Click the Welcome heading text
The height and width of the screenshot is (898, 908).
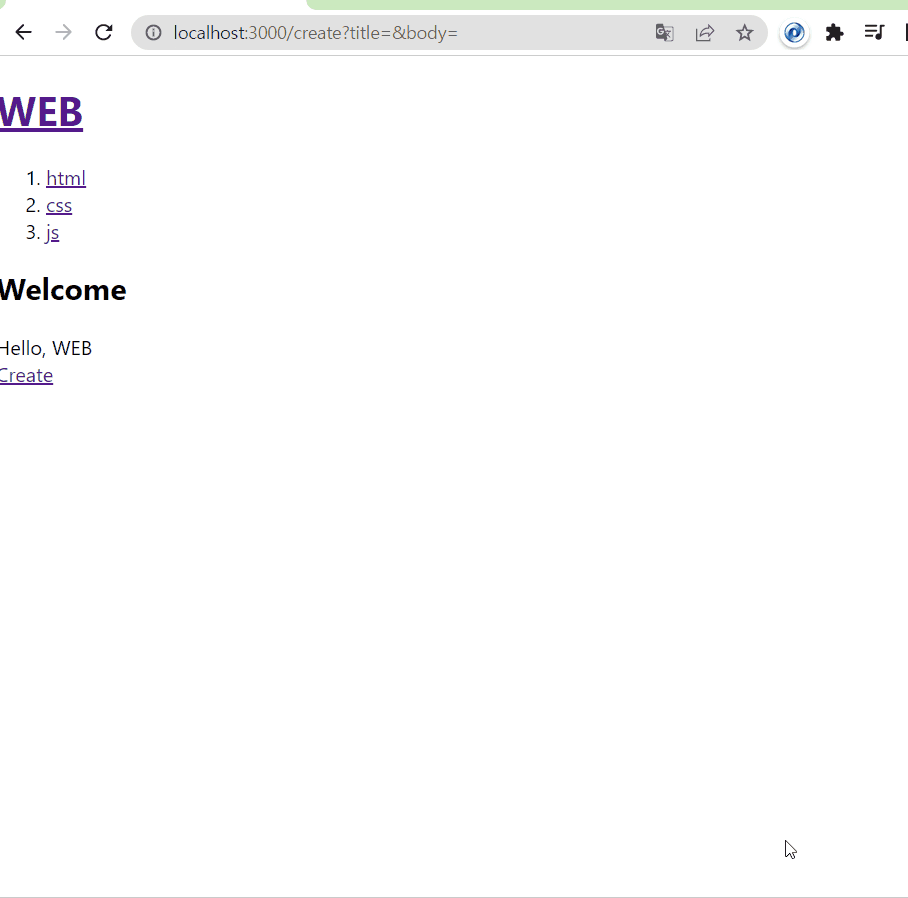coord(63,290)
